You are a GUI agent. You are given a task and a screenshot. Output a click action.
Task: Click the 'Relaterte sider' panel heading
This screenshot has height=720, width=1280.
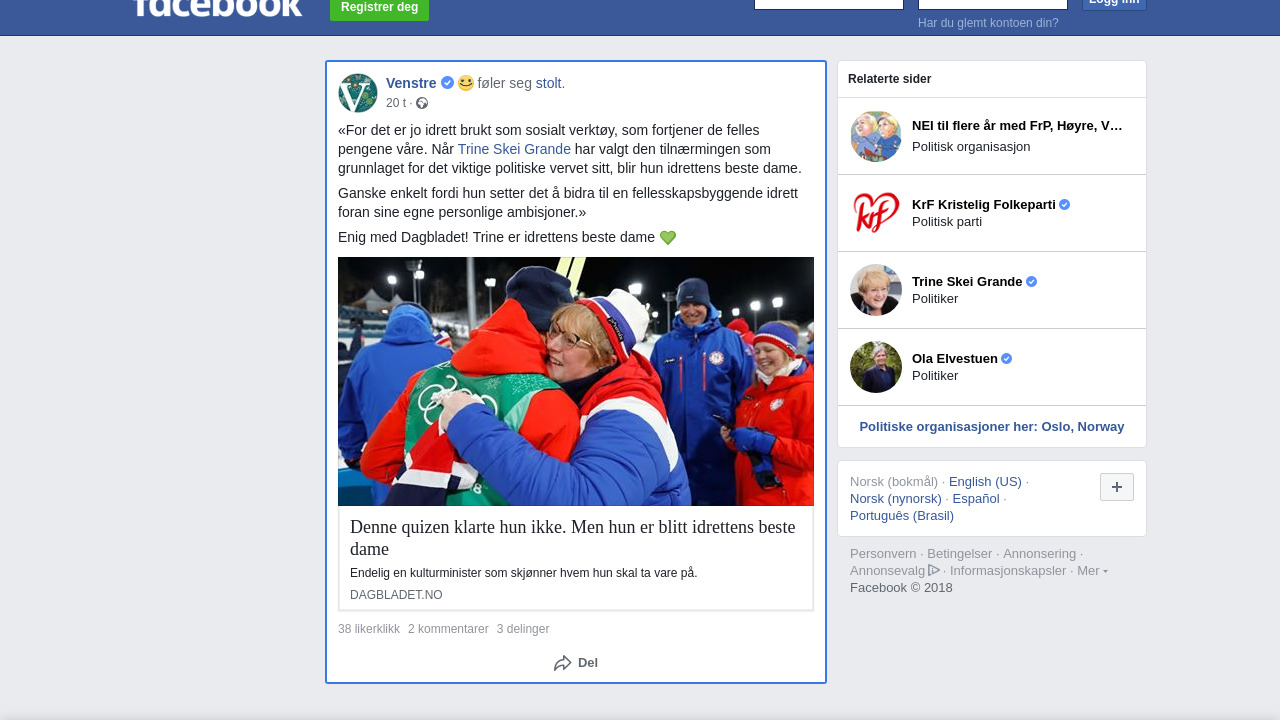[x=889, y=79]
